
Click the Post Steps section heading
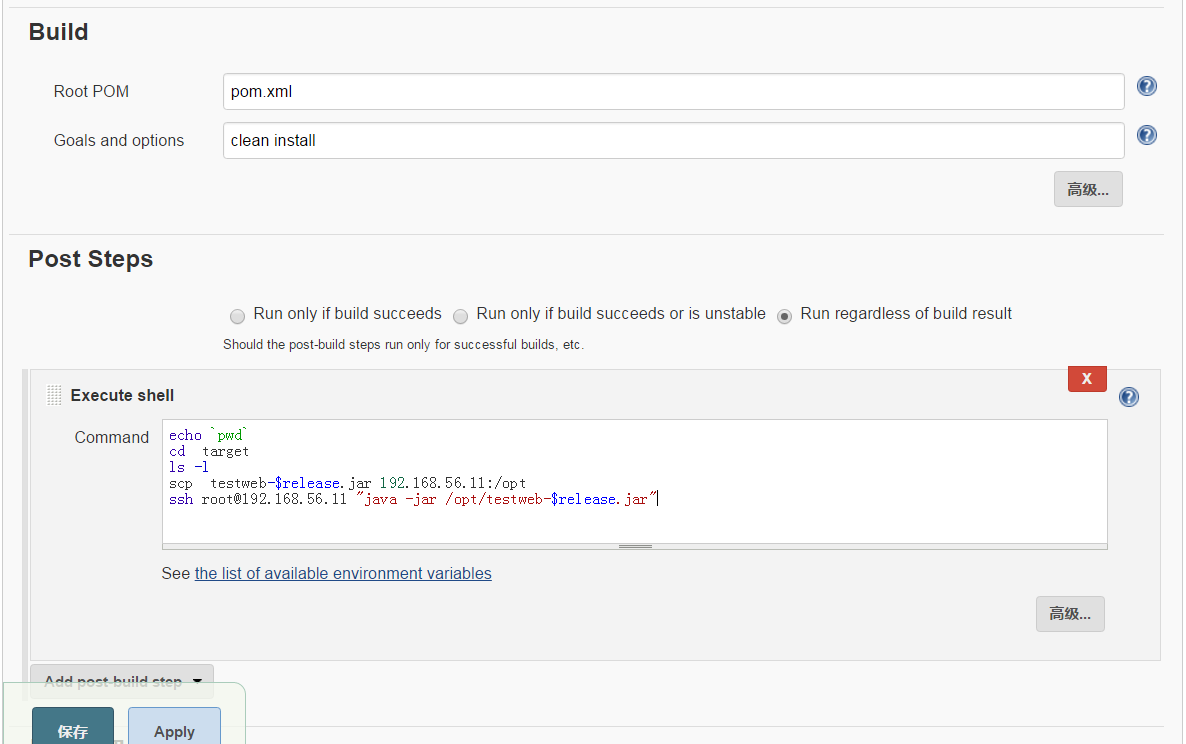click(91, 259)
